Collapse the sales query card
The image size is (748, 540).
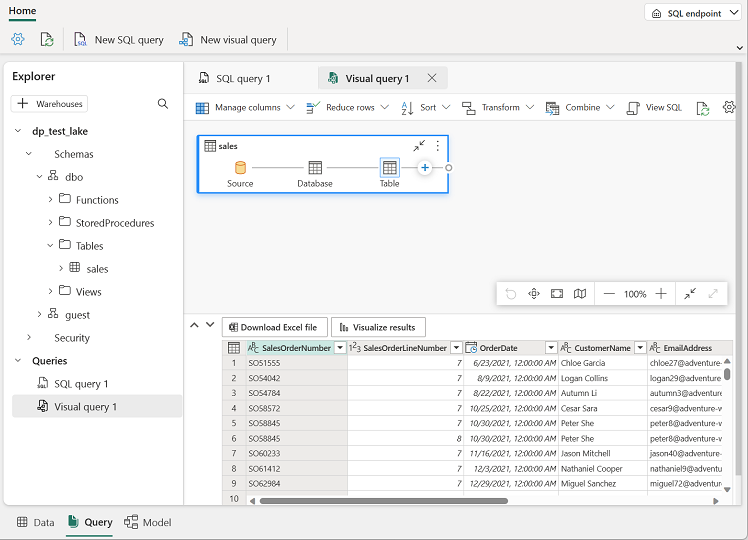[419, 145]
